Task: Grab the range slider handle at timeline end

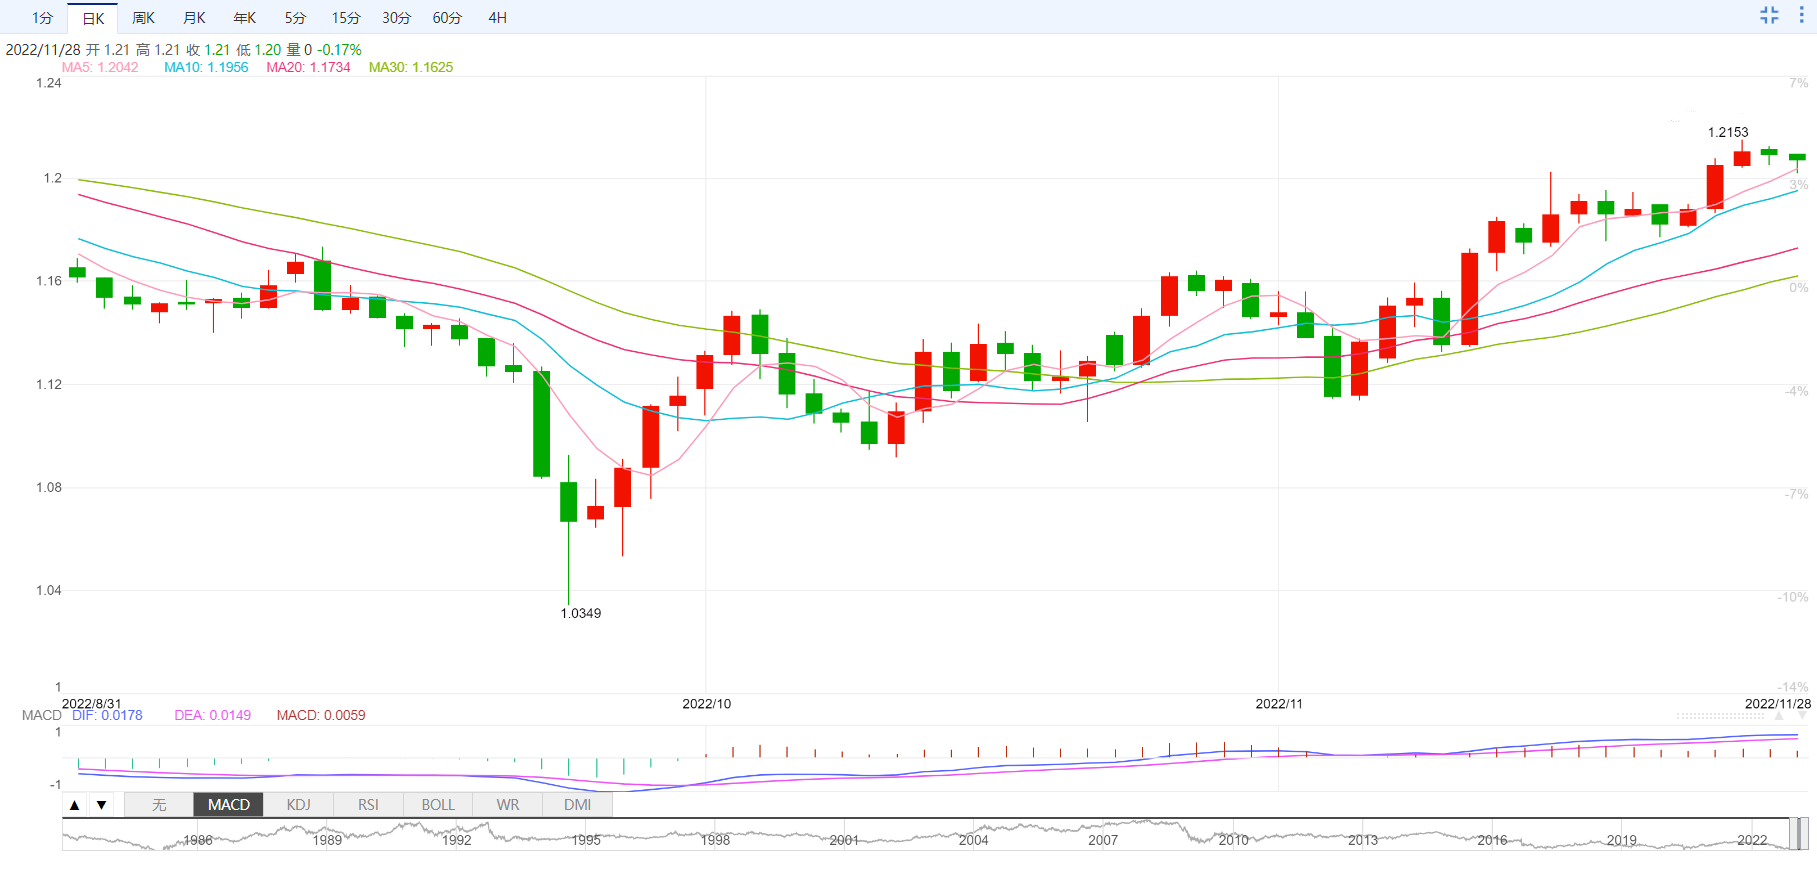Action: point(1799,833)
